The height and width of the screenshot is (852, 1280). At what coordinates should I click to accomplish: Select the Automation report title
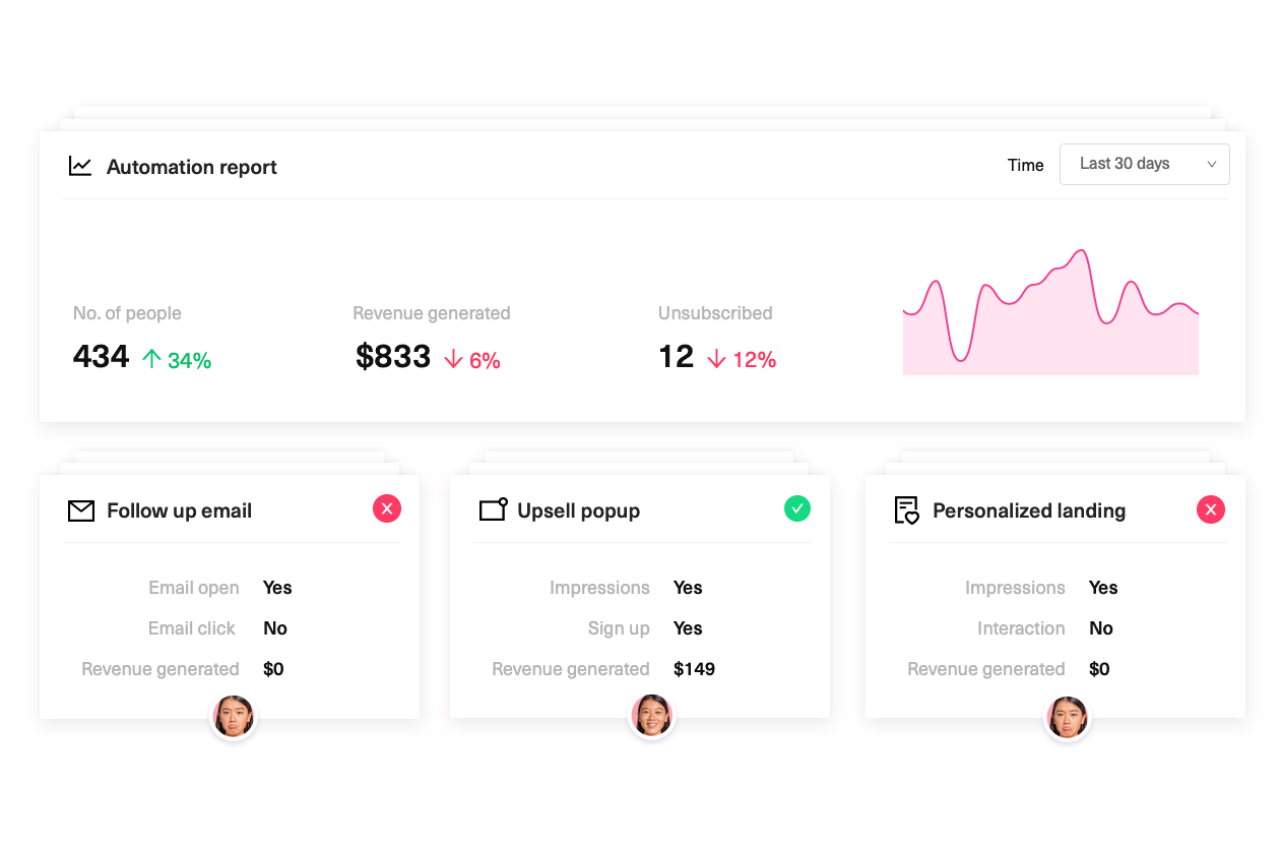(x=191, y=167)
